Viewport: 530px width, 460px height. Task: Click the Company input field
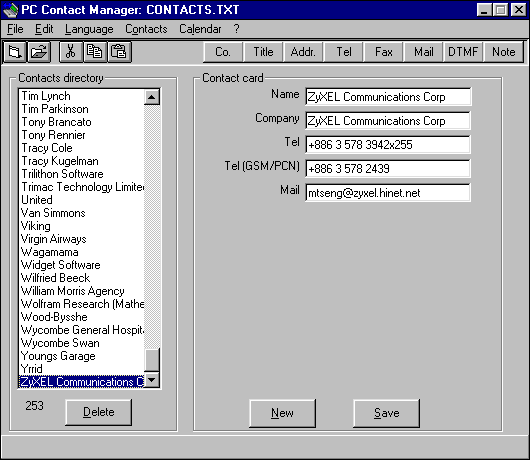coord(388,121)
